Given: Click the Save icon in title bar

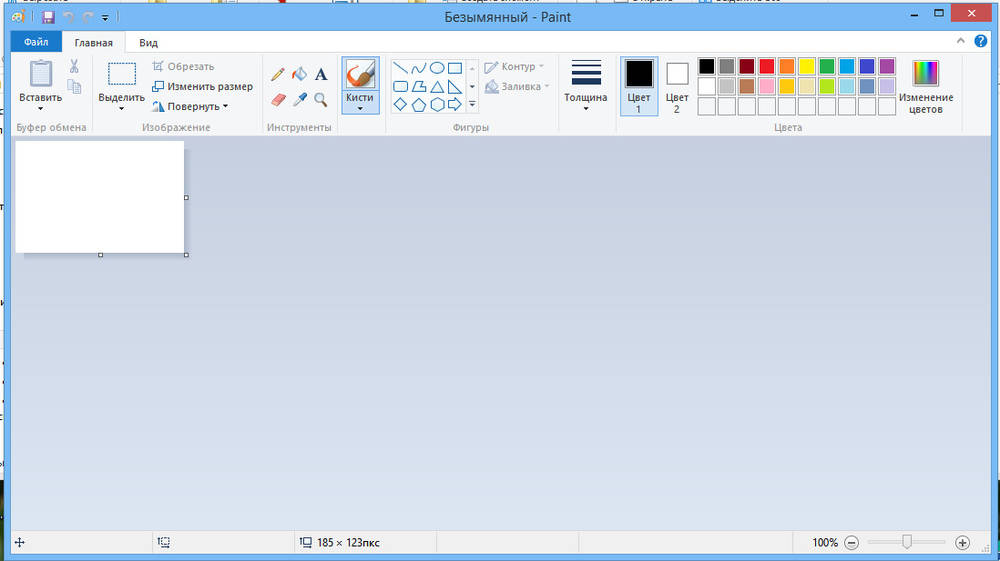Looking at the screenshot, I should coord(48,17).
